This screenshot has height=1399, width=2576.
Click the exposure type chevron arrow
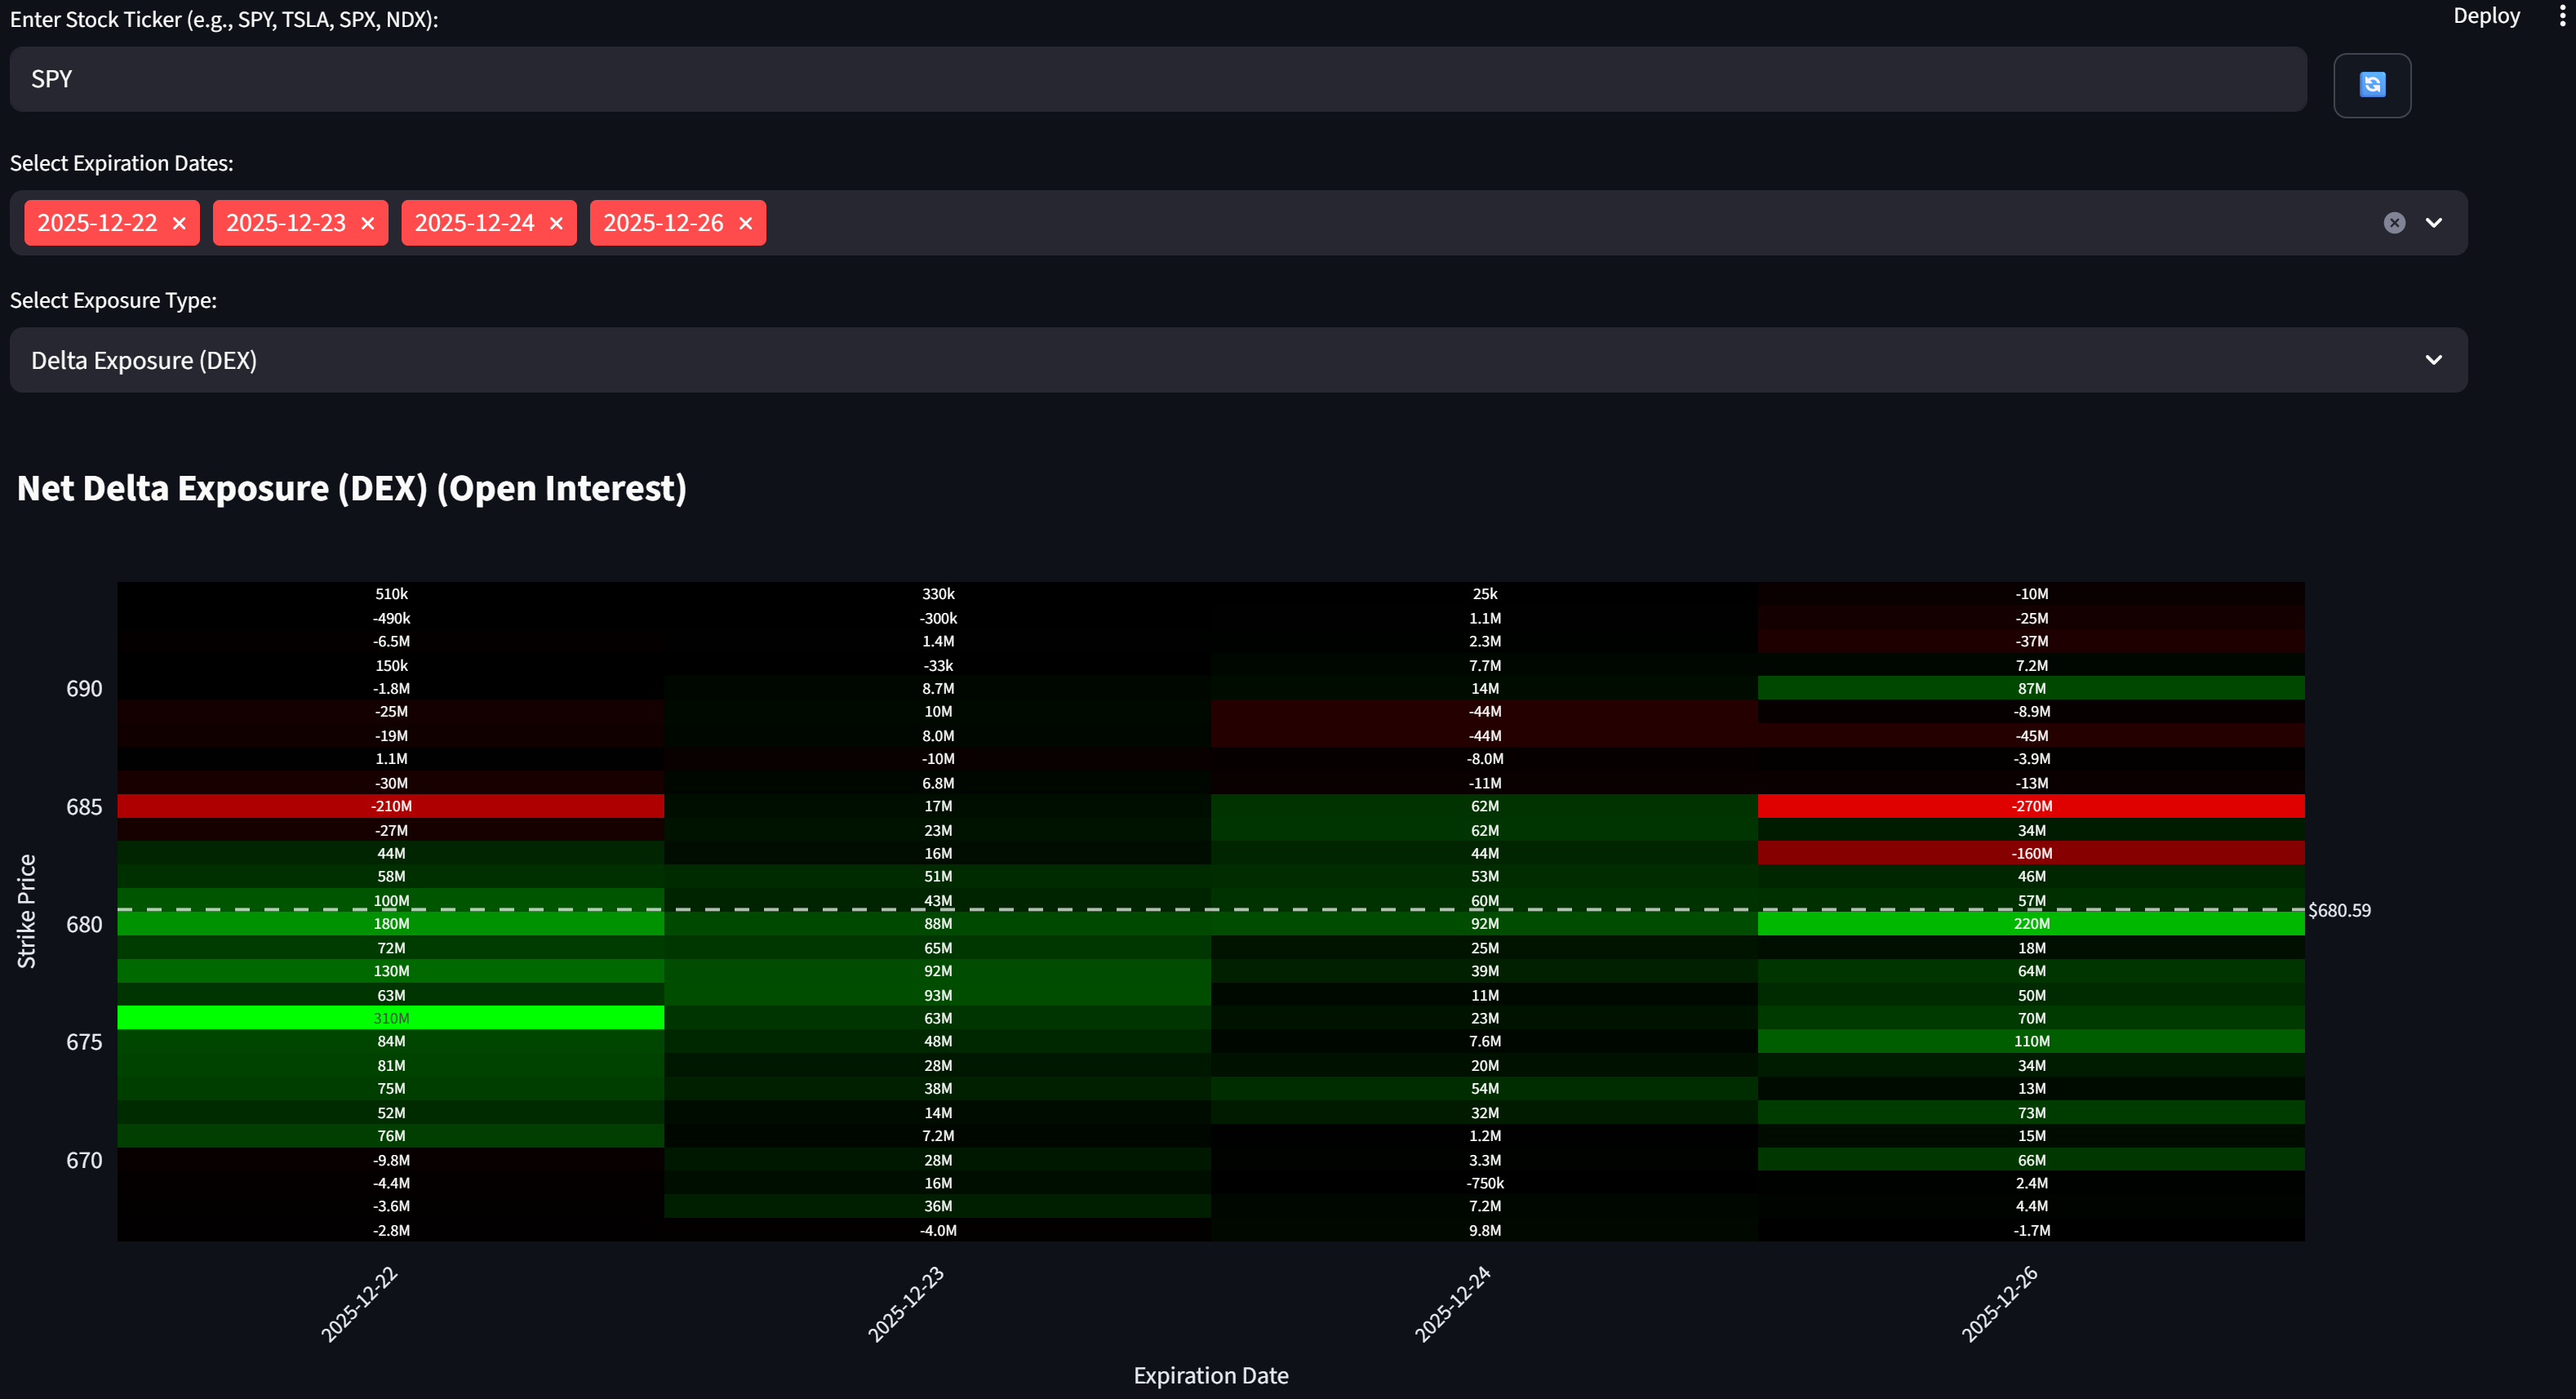click(x=2433, y=360)
